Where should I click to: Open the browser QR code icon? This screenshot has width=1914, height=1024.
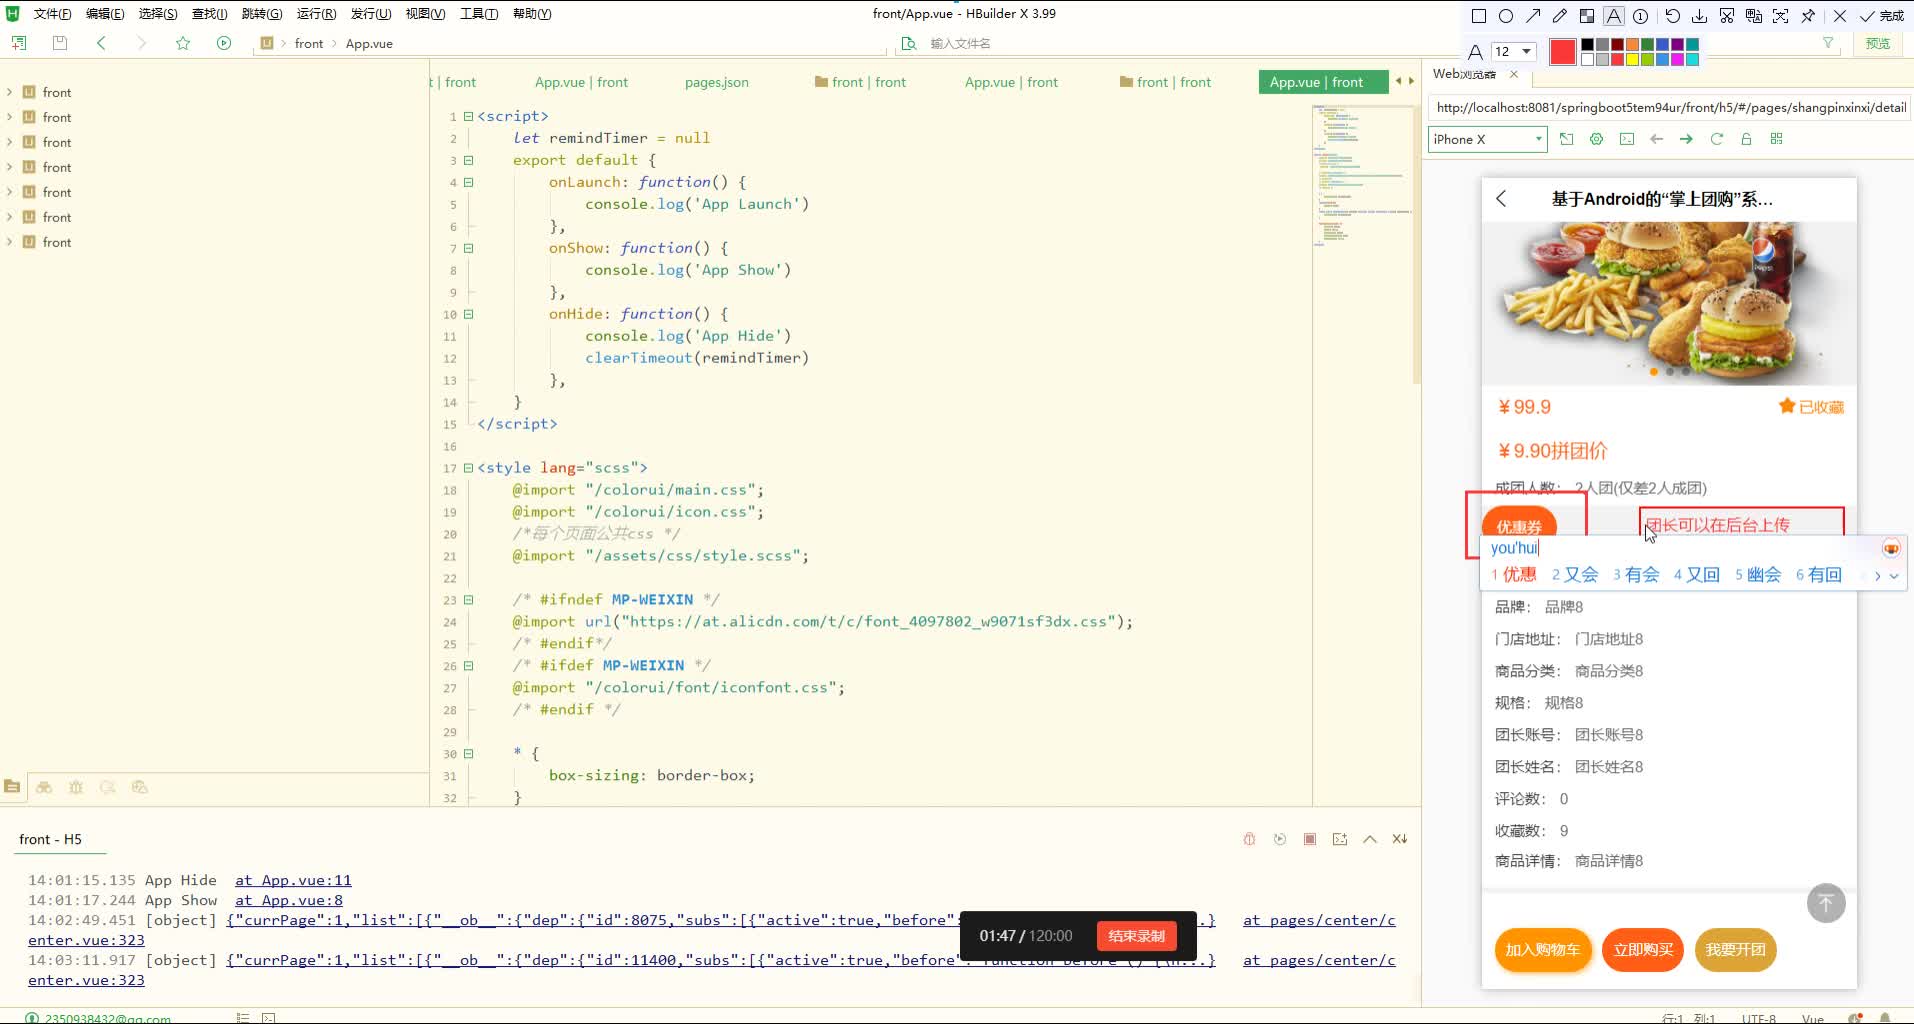click(1776, 139)
